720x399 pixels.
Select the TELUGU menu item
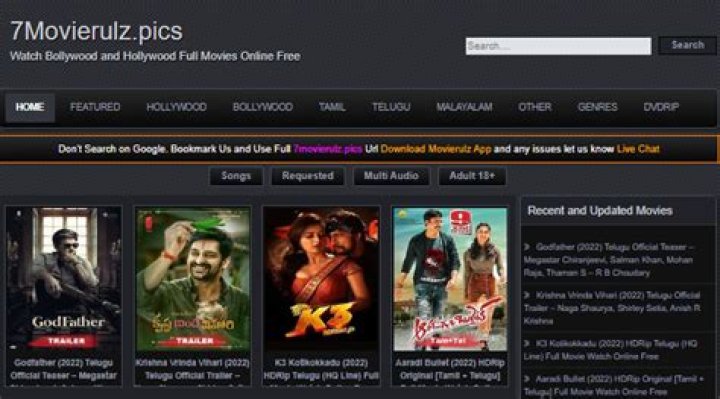[x=391, y=107]
